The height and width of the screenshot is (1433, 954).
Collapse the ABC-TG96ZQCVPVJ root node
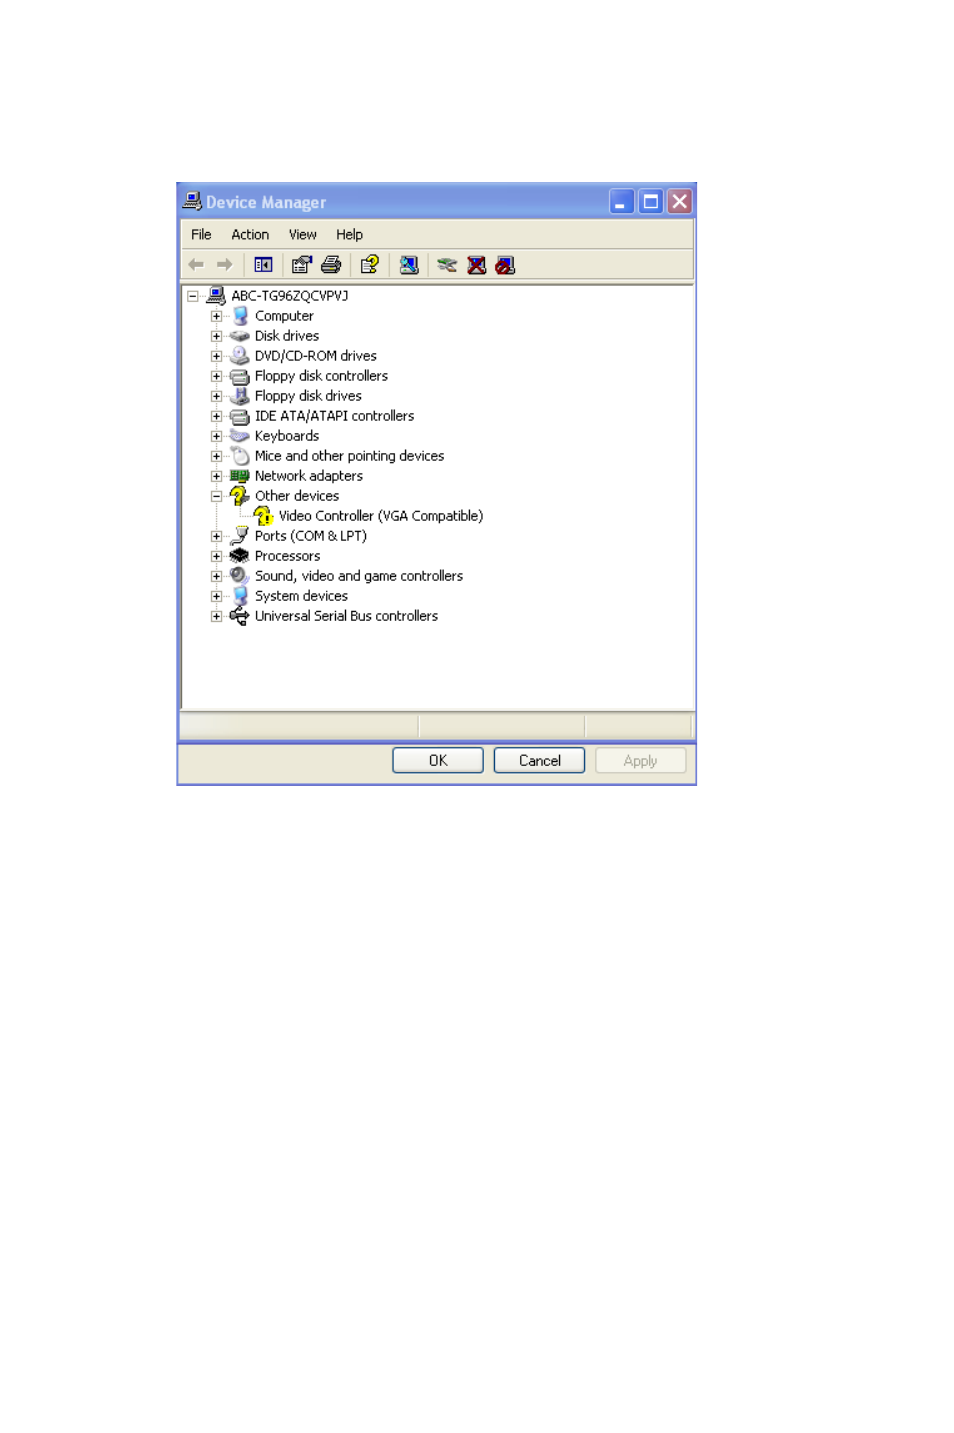[193, 296]
